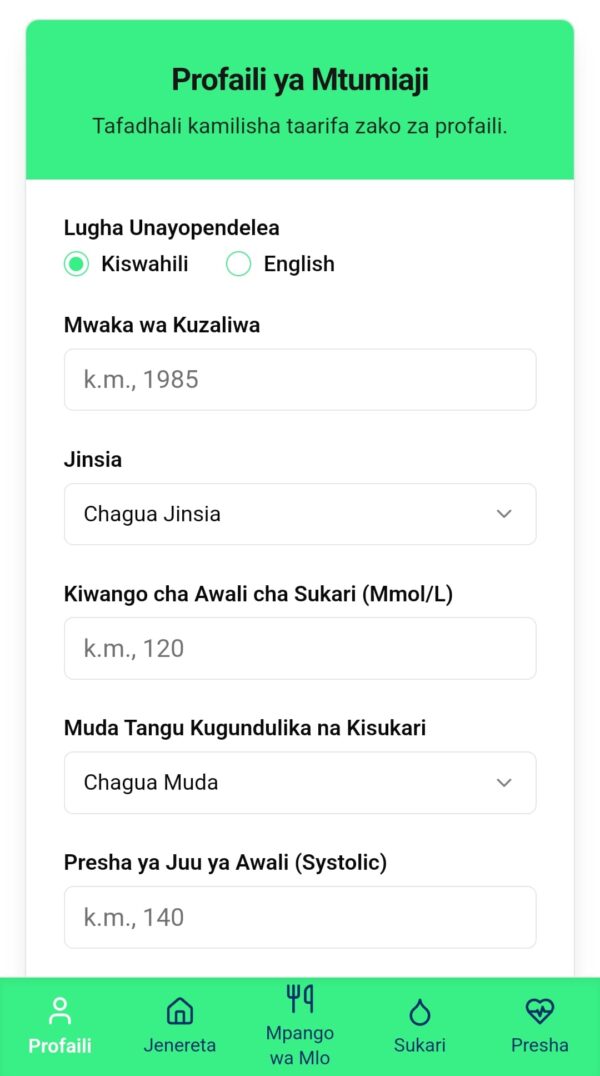The width and height of the screenshot is (600, 1076).
Task: Tap the Profaili person icon
Action: tap(60, 1010)
